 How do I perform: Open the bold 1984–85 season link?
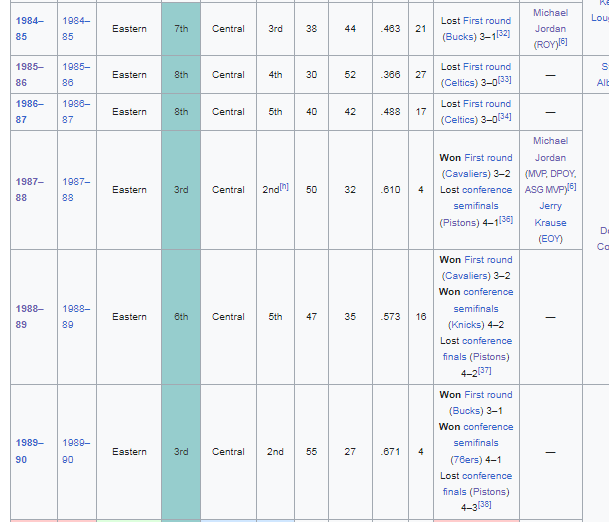[x=30, y=29]
